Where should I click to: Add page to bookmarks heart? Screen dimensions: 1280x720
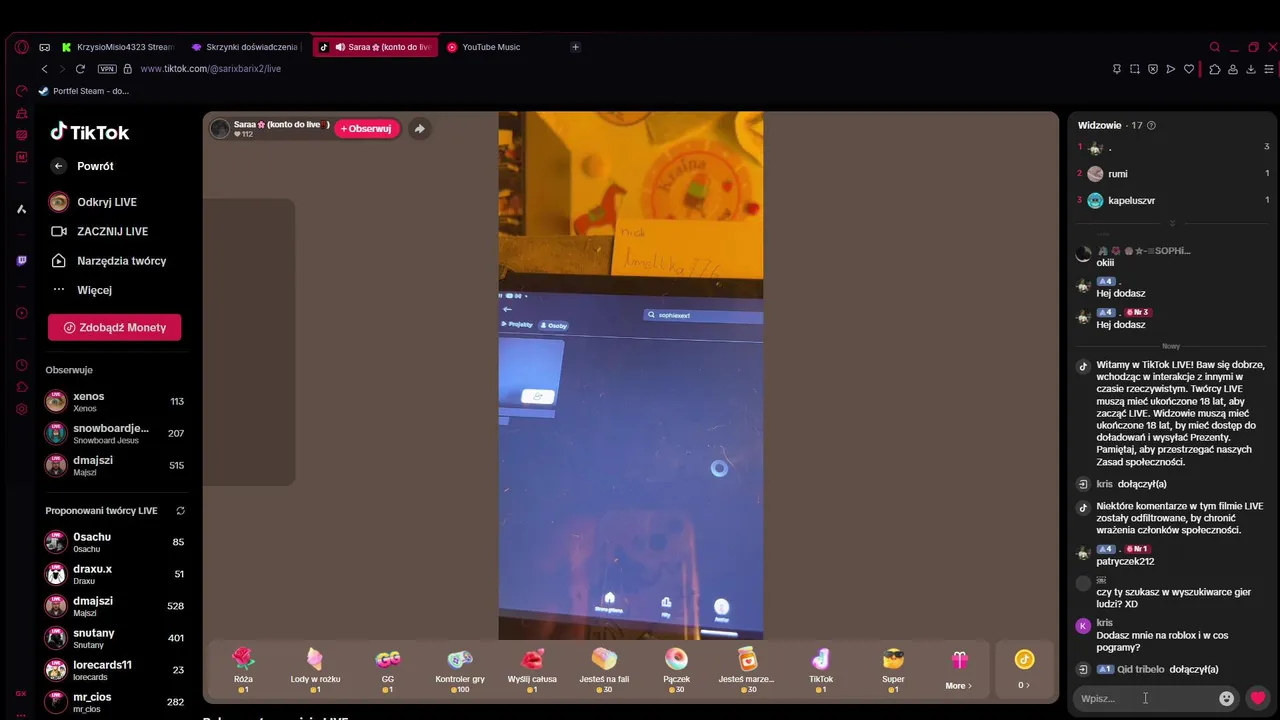(1189, 69)
